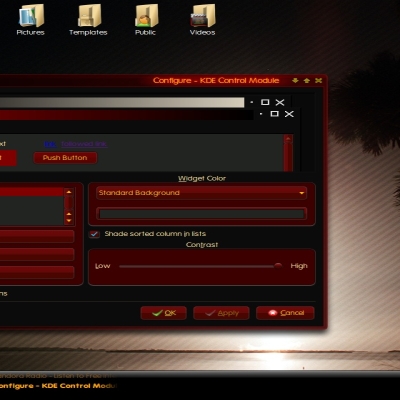Click maximize square in the inactive preview titlebar
This screenshot has width=400, height=400.
click(x=265, y=102)
